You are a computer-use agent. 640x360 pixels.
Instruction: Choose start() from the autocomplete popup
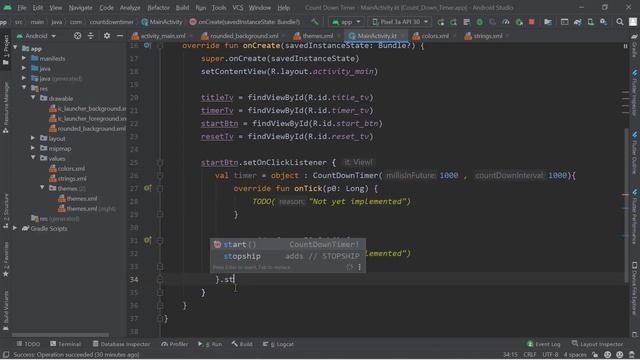coord(287,244)
